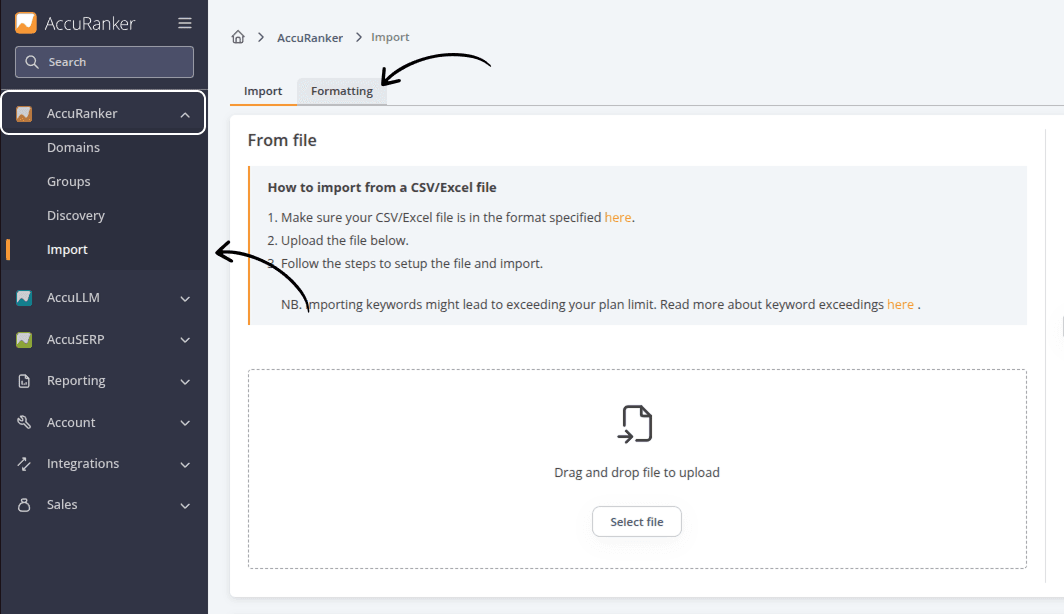Expand the Sales section chevron
1064x614 pixels.
coord(185,506)
